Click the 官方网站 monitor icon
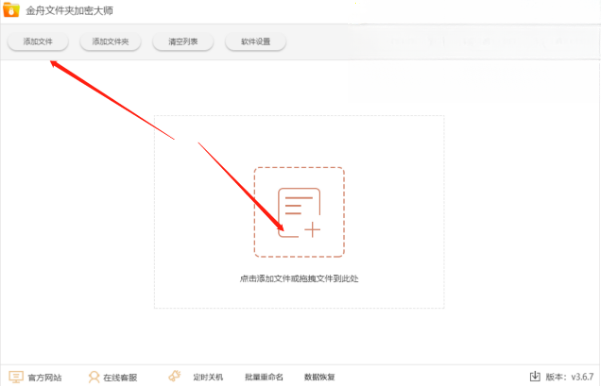Screen dimensions: 601x386 16,377
